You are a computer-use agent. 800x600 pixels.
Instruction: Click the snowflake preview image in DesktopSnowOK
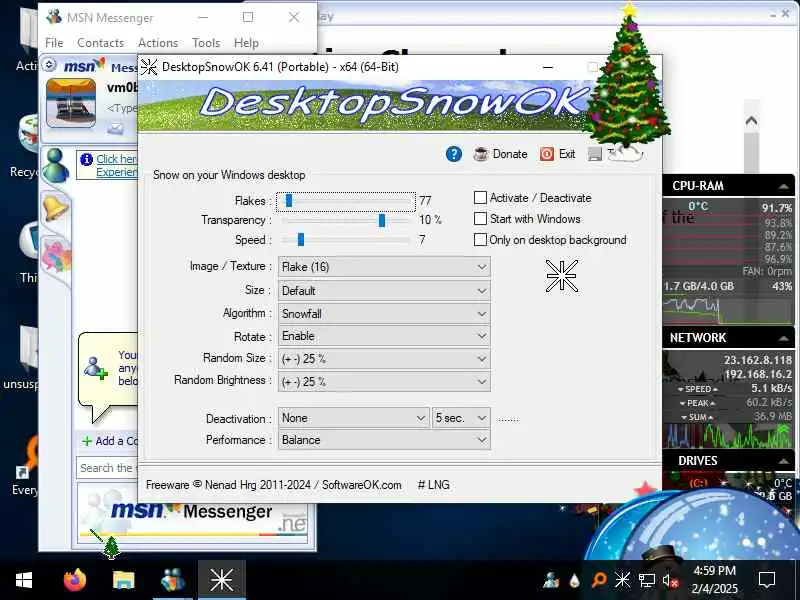[562, 276]
